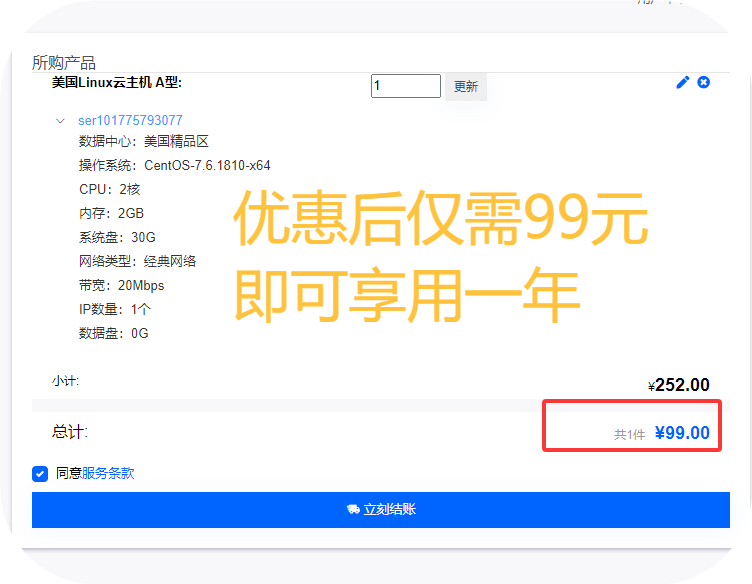Click the 数据中心 美国精品区 line
This screenshot has height=584, width=752.
[x=144, y=142]
